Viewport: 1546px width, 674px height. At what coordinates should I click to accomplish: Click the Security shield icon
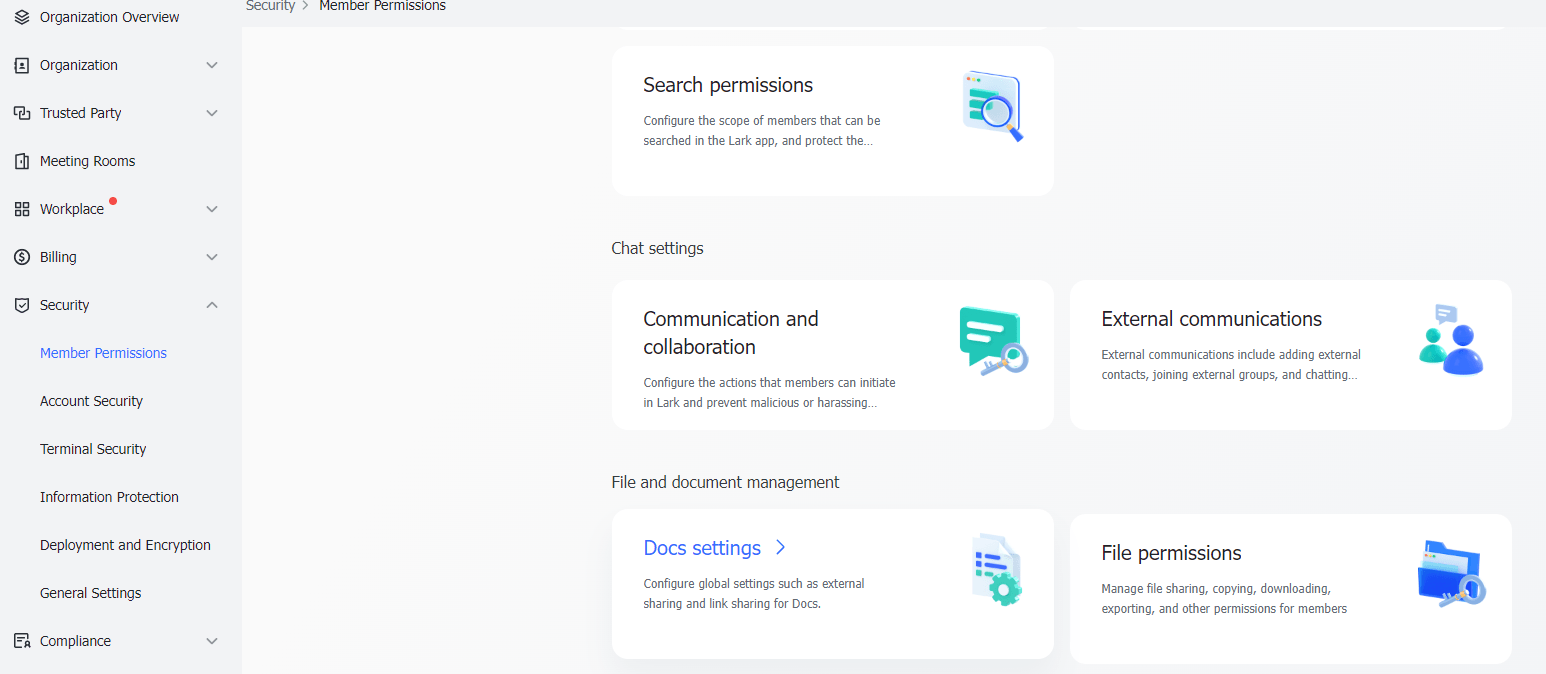coord(22,304)
